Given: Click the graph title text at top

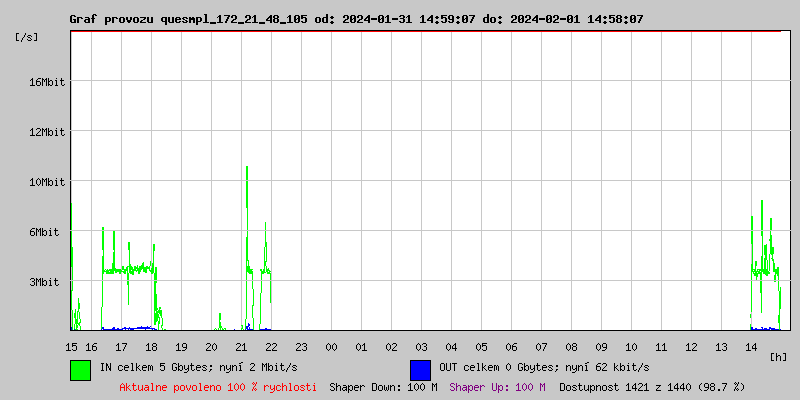Looking at the screenshot, I should (x=356, y=19).
